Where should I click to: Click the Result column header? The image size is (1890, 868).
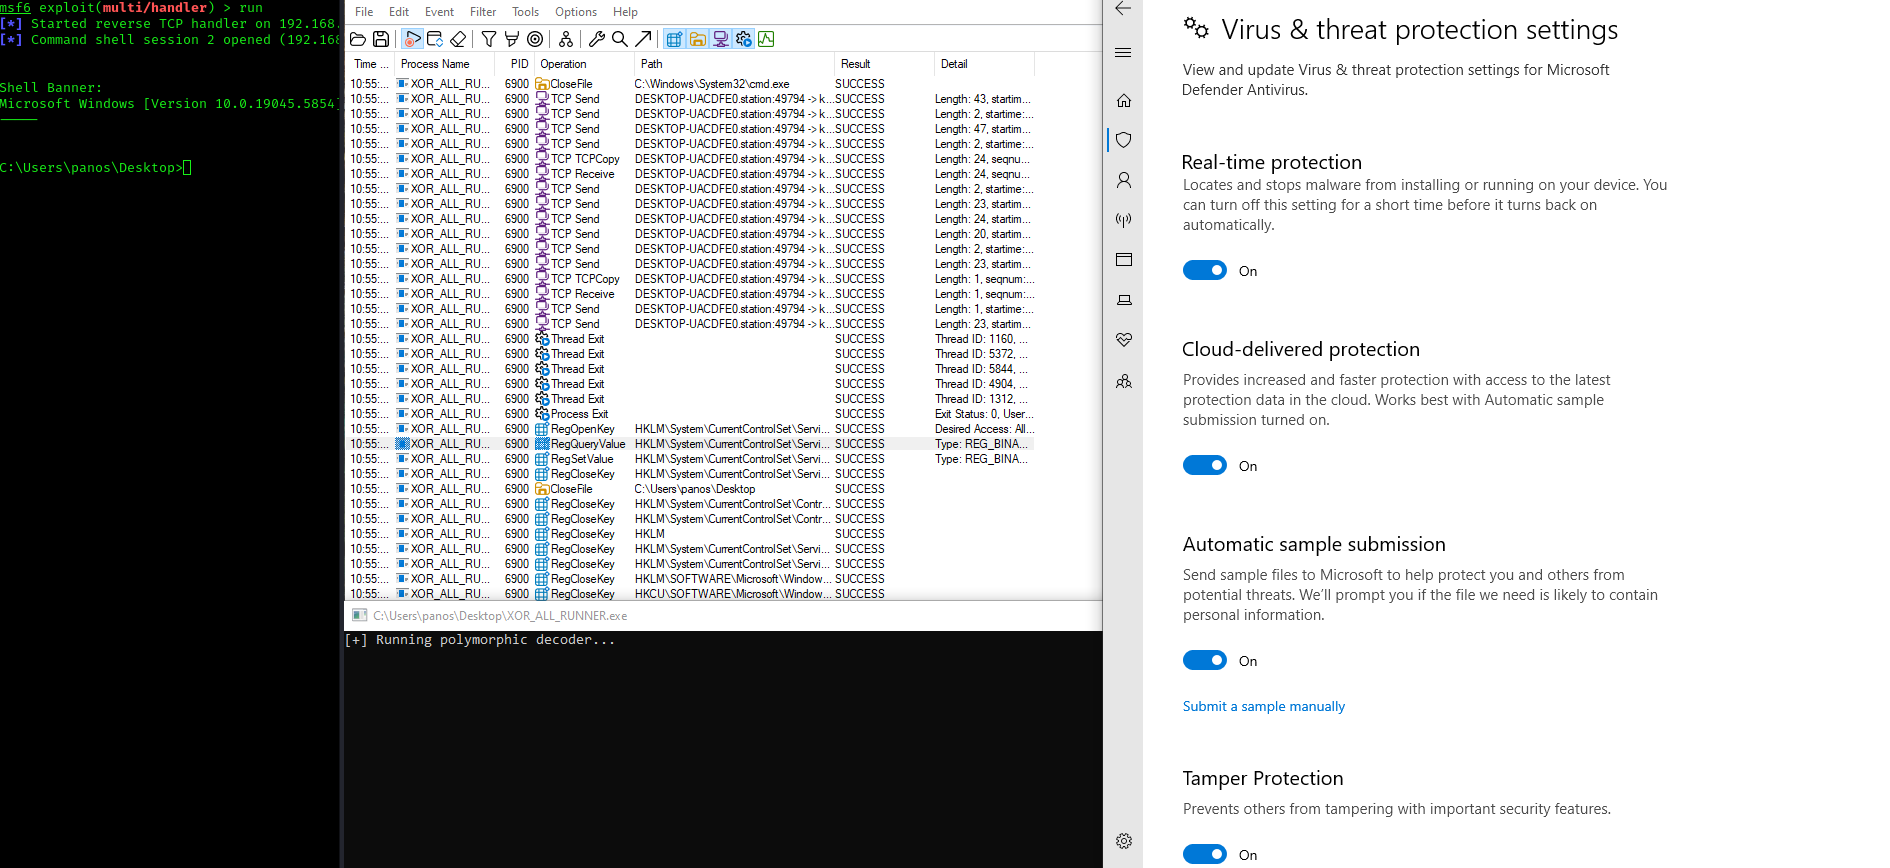coord(883,64)
